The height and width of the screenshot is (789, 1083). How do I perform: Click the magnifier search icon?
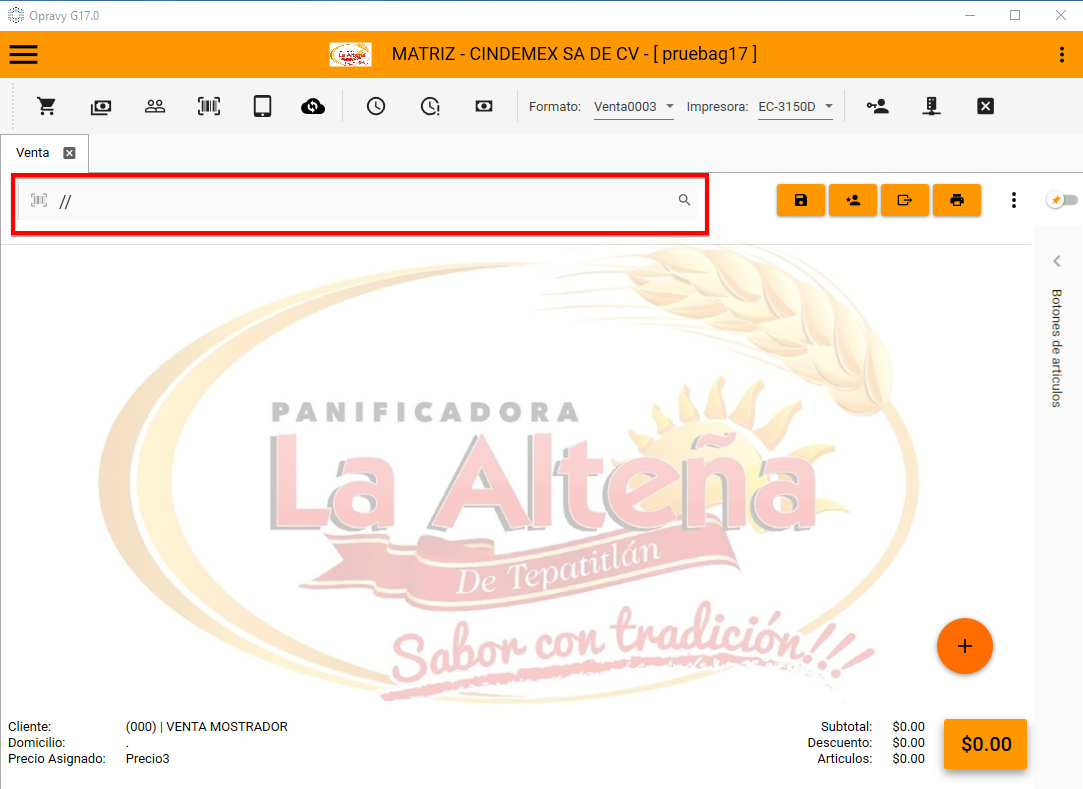(x=684, y=200)
